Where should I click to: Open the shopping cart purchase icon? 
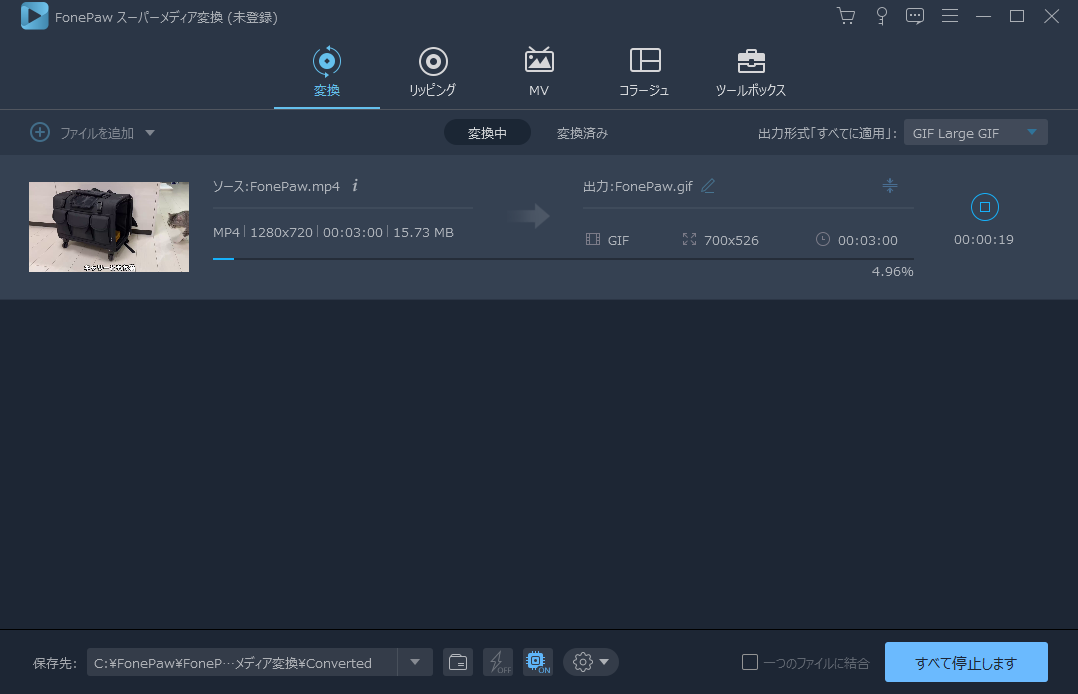846,16
